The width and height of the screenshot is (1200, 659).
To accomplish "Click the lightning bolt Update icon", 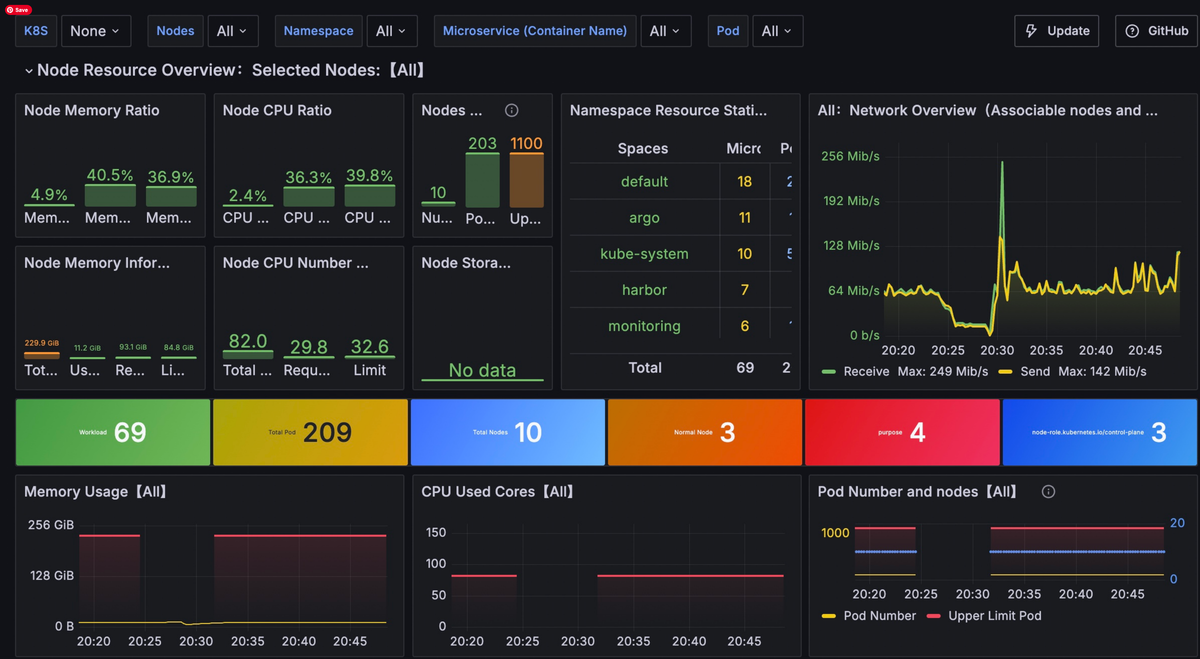I will tap(1032, 31).
